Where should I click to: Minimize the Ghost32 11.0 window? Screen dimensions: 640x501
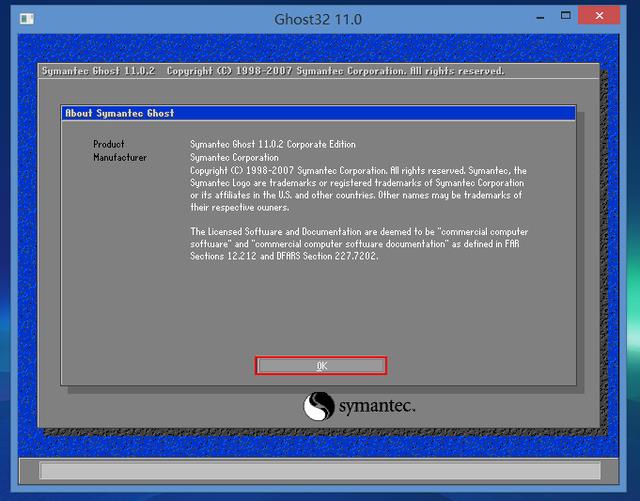[540, 17]
